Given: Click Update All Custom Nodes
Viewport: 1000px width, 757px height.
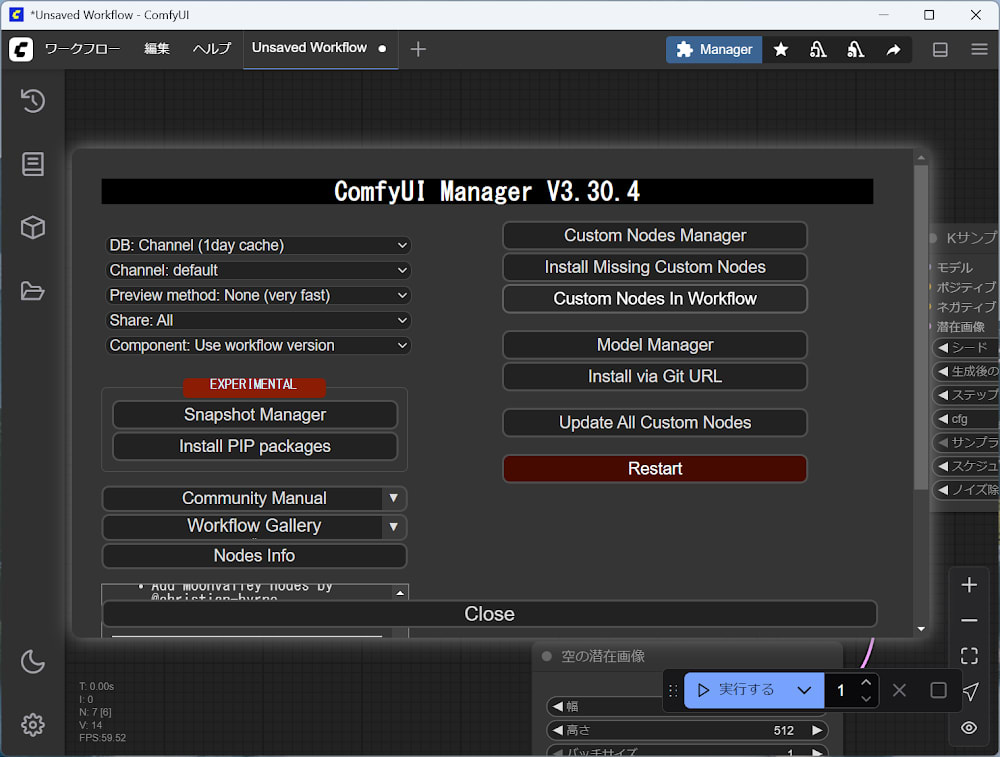Looking at the screenshot, I should [x=655, y=422].
